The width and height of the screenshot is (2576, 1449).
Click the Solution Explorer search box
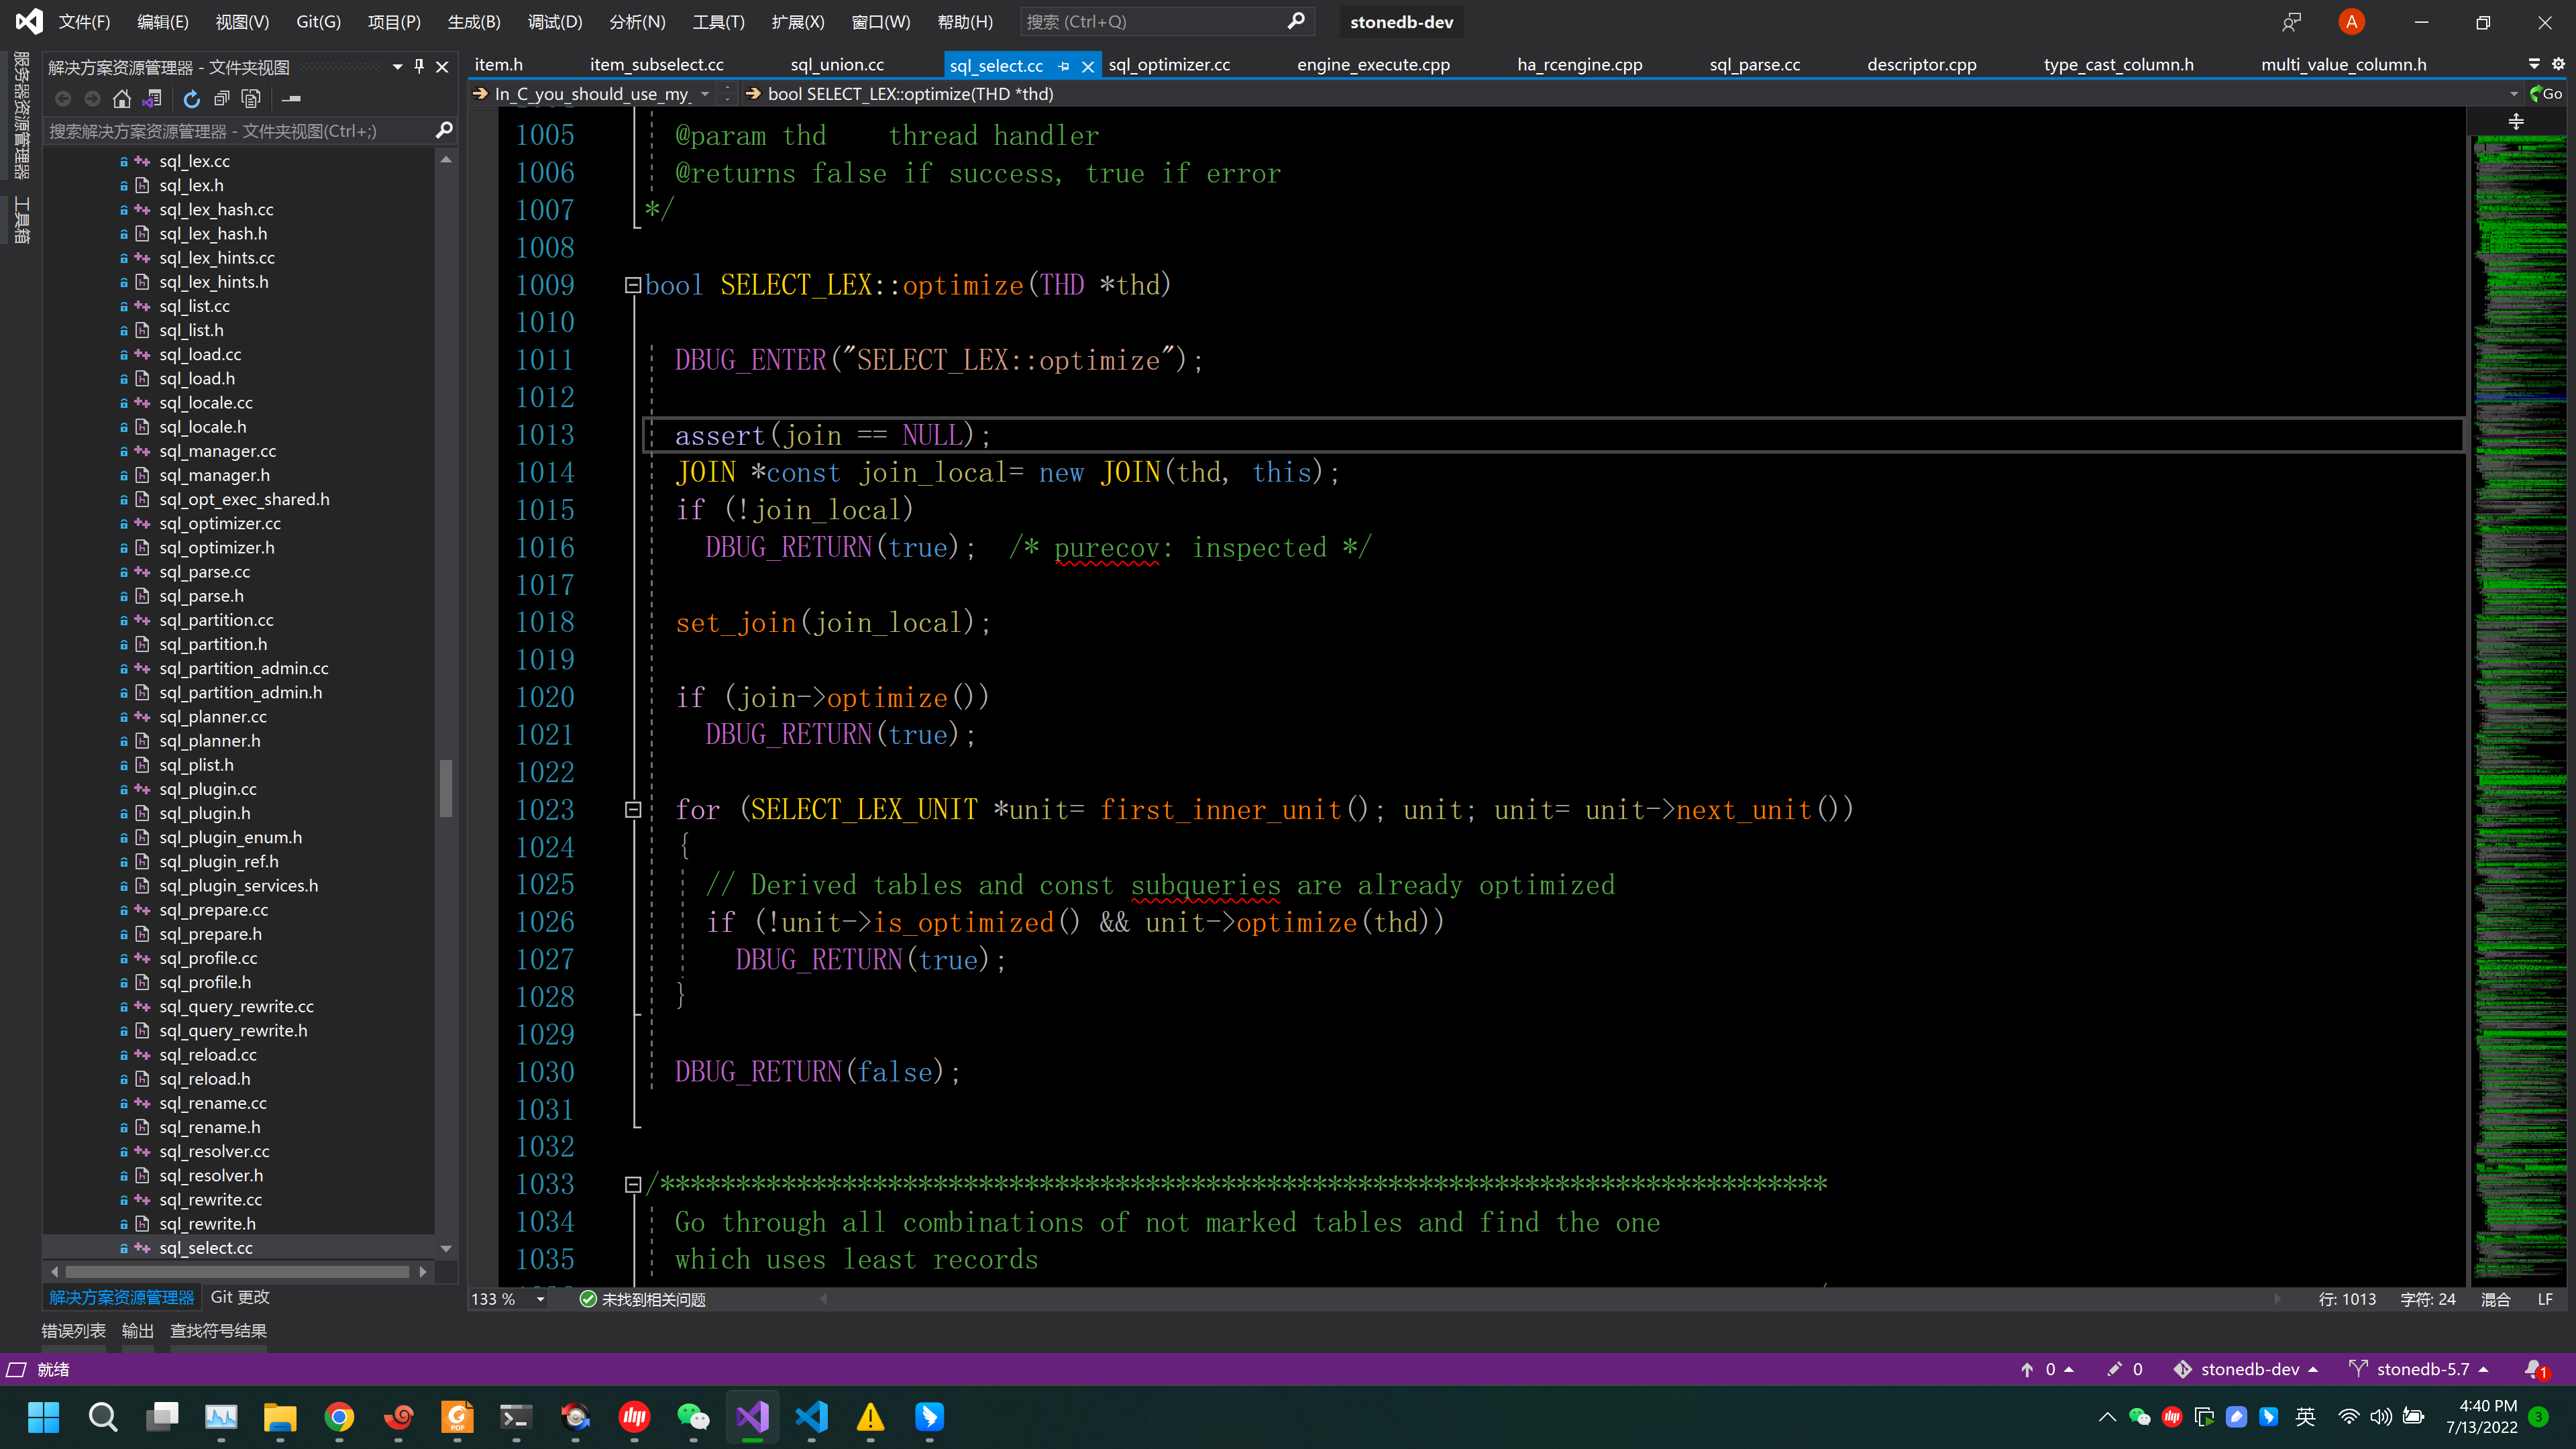pos(240,131)
